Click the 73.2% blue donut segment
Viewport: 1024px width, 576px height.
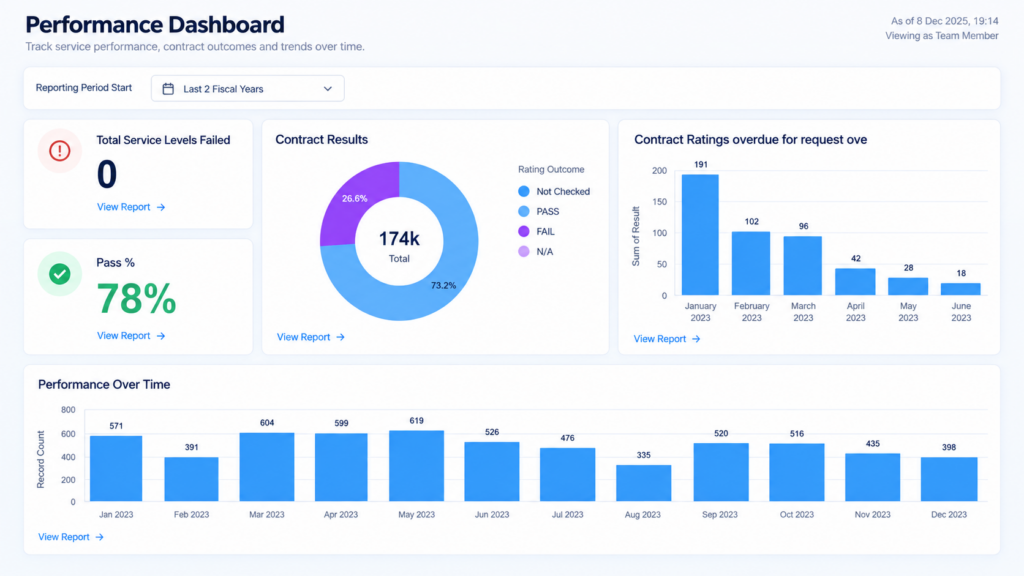pos(443,285)
